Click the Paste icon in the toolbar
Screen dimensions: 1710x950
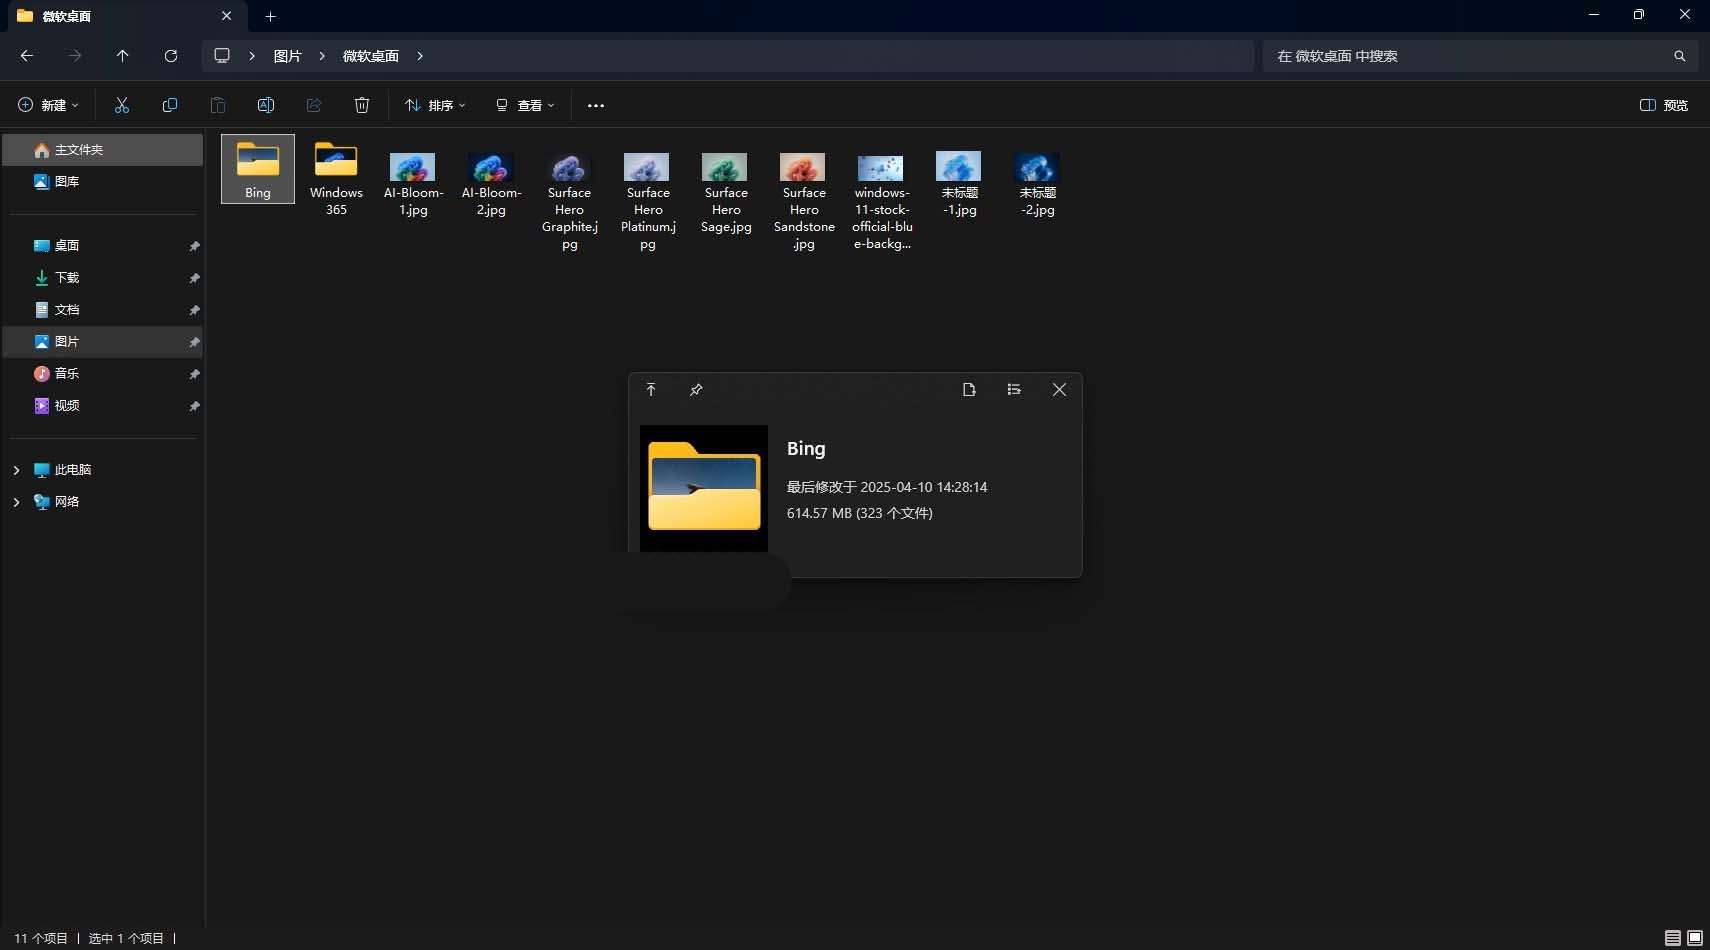(218, 105)
